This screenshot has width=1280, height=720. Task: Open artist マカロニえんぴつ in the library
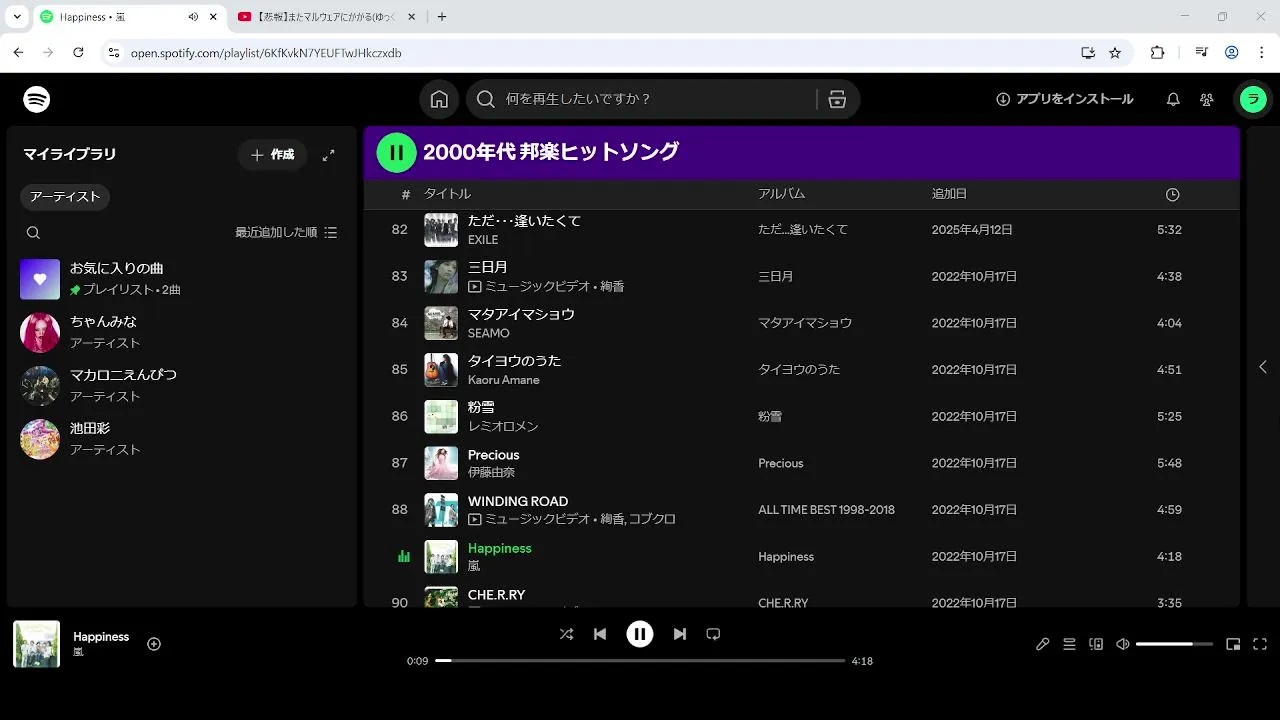182,385
